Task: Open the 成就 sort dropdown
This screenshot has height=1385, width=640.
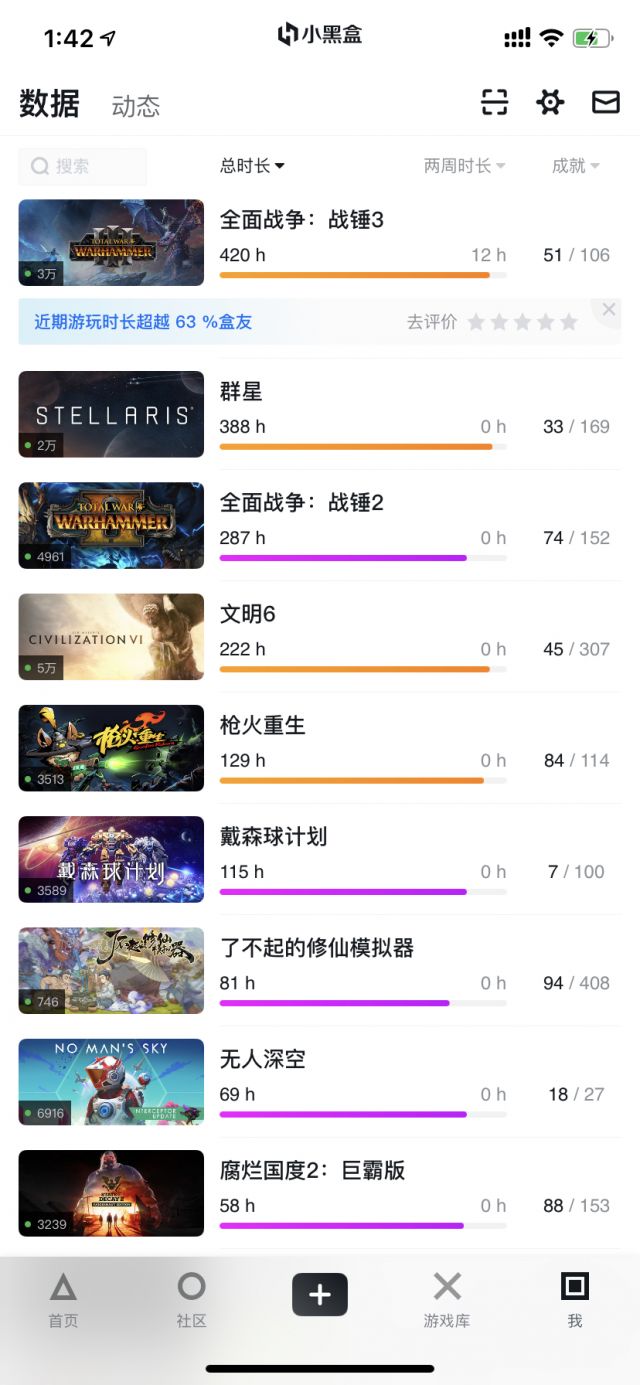Action: click(575, 166)
